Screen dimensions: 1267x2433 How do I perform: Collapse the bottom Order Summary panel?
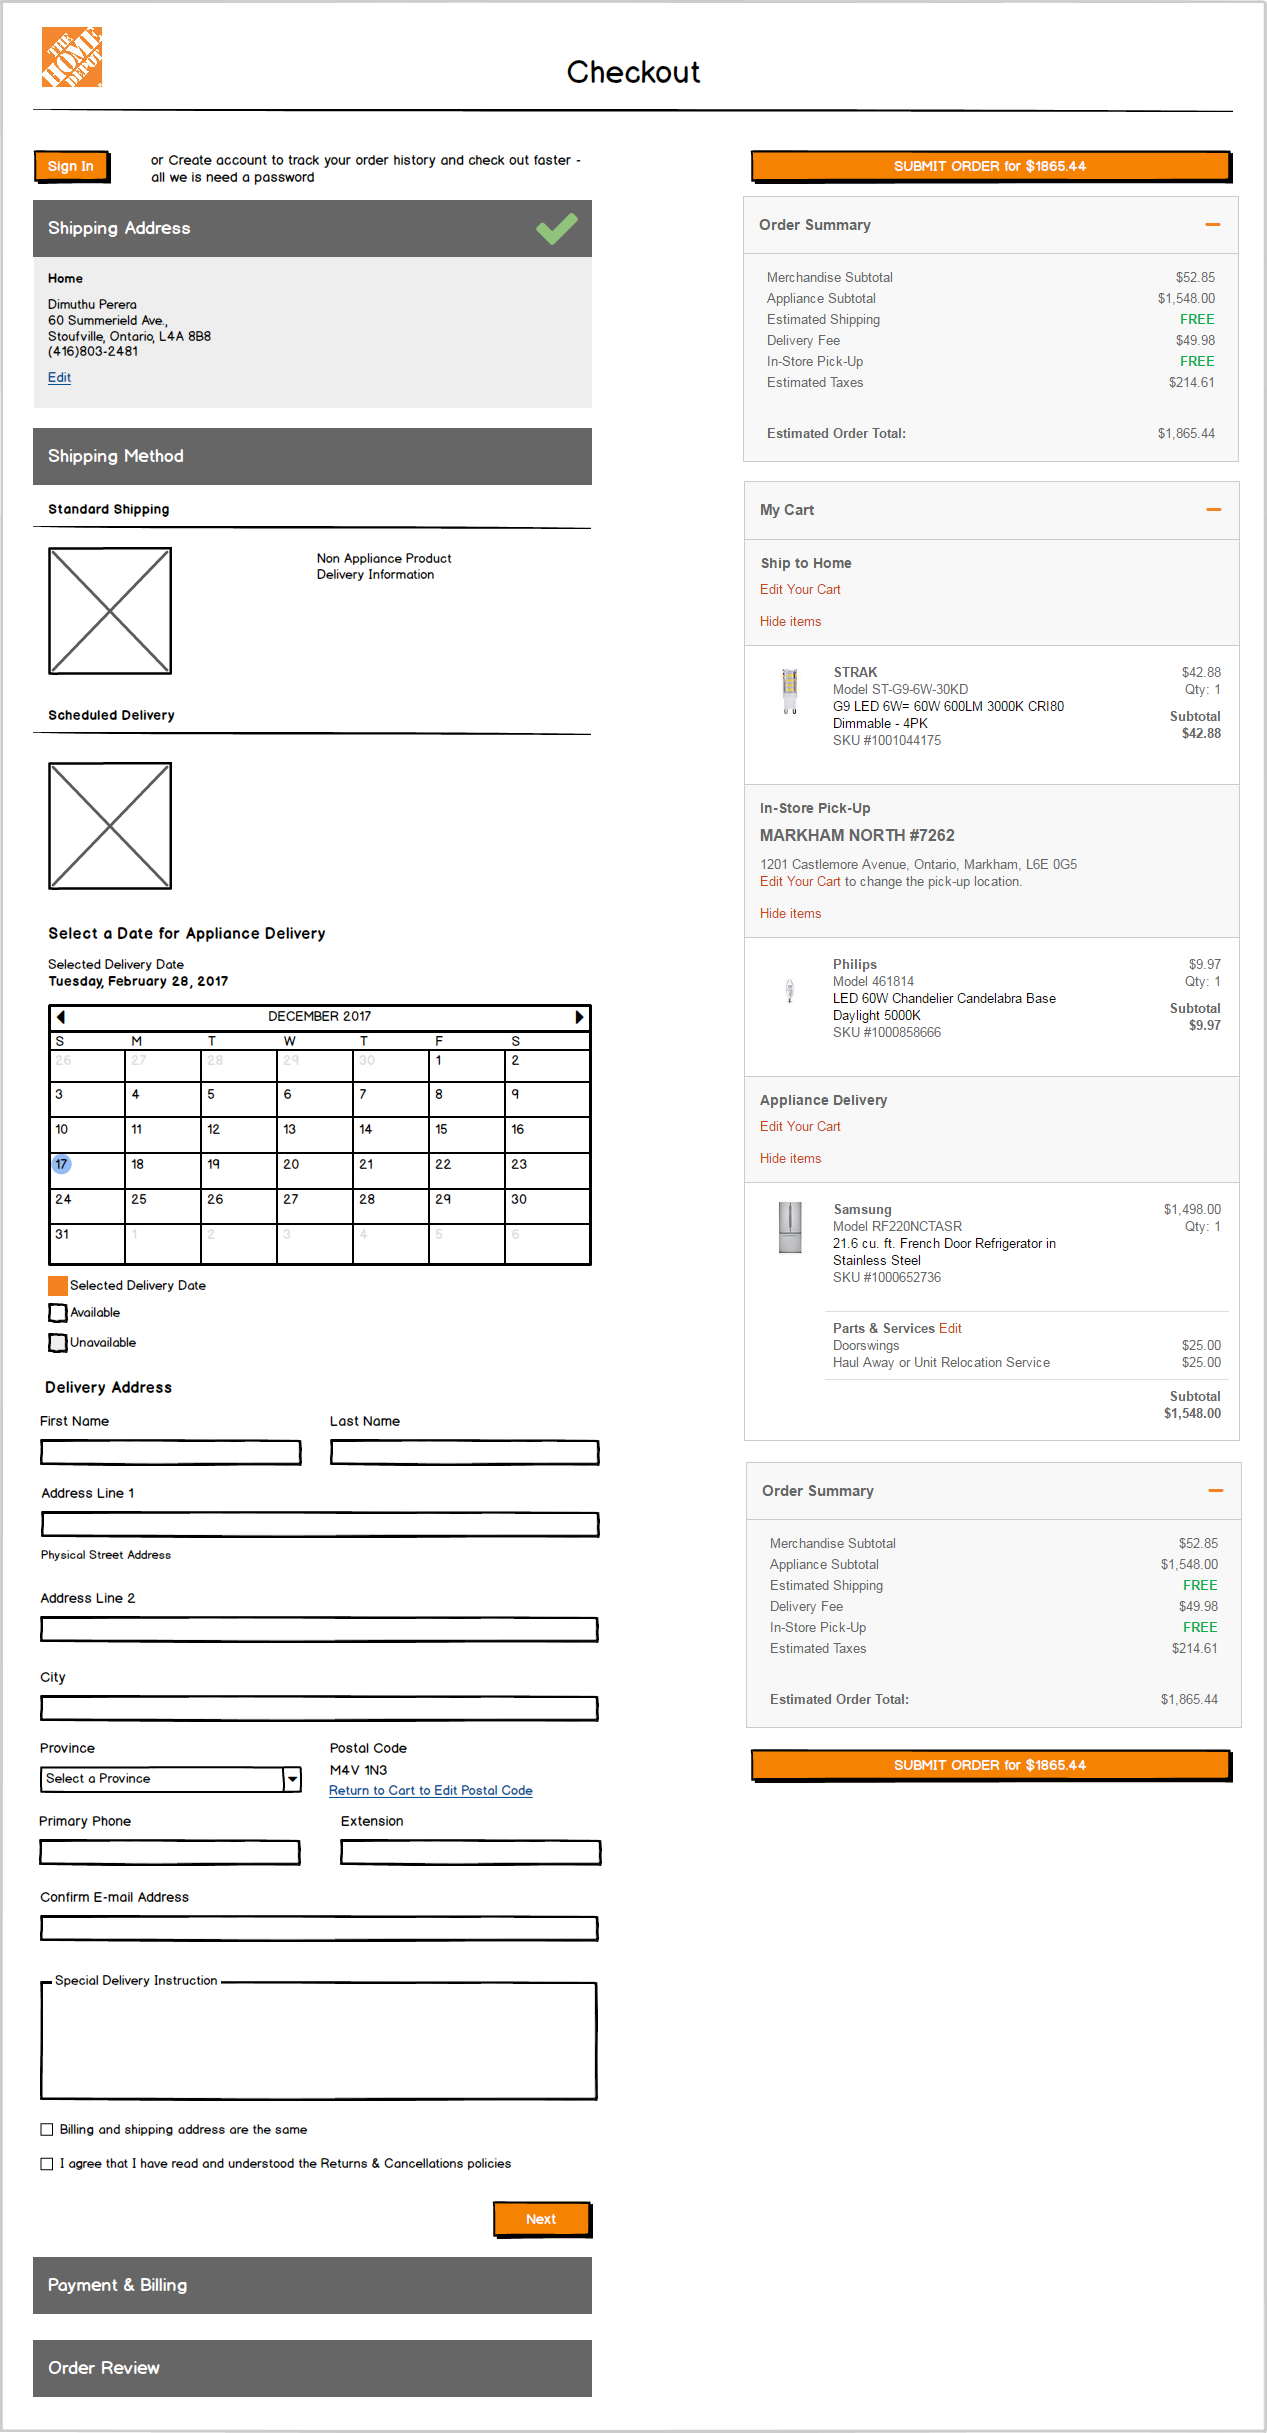[1216, 1491]
